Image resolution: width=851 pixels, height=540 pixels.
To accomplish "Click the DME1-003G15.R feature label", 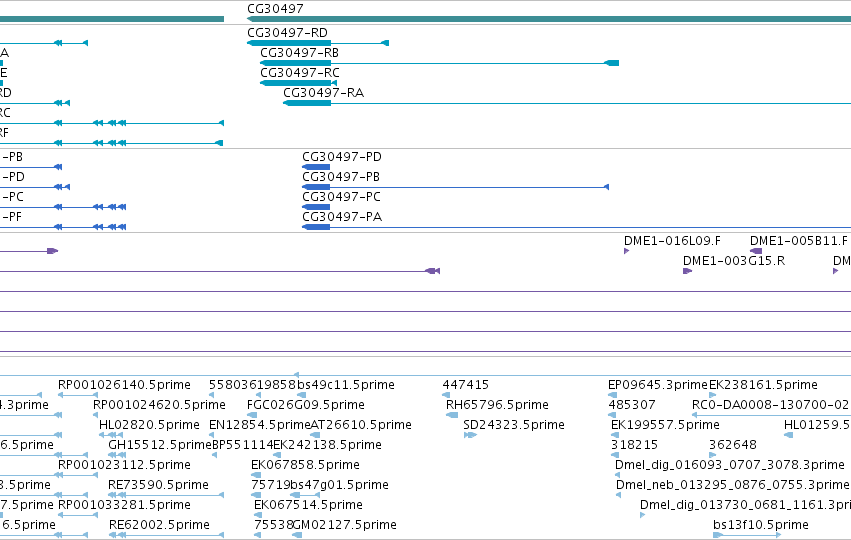I will [x=734, y=261].
